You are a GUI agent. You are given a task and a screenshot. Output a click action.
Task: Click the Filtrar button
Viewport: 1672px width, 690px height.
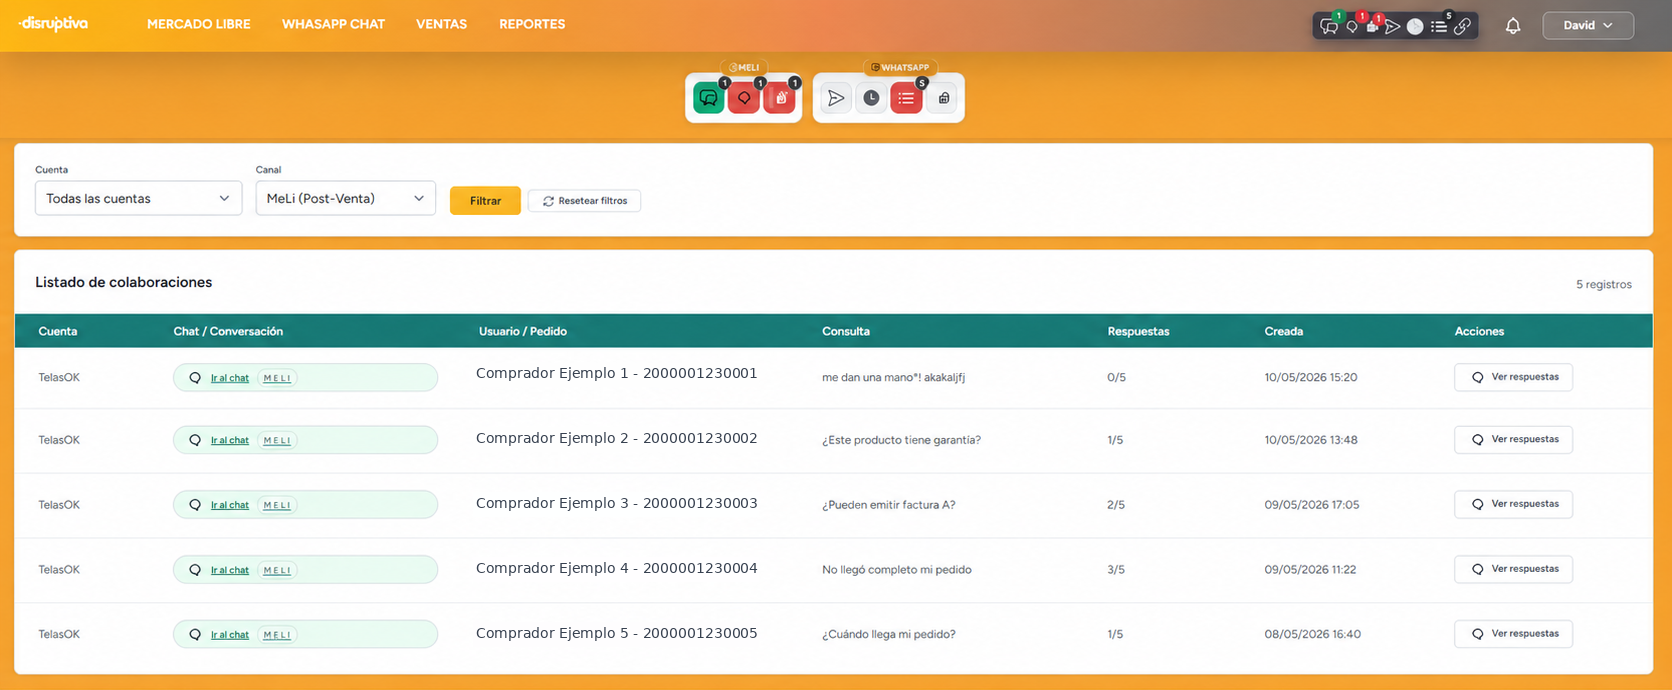[485, 200]
